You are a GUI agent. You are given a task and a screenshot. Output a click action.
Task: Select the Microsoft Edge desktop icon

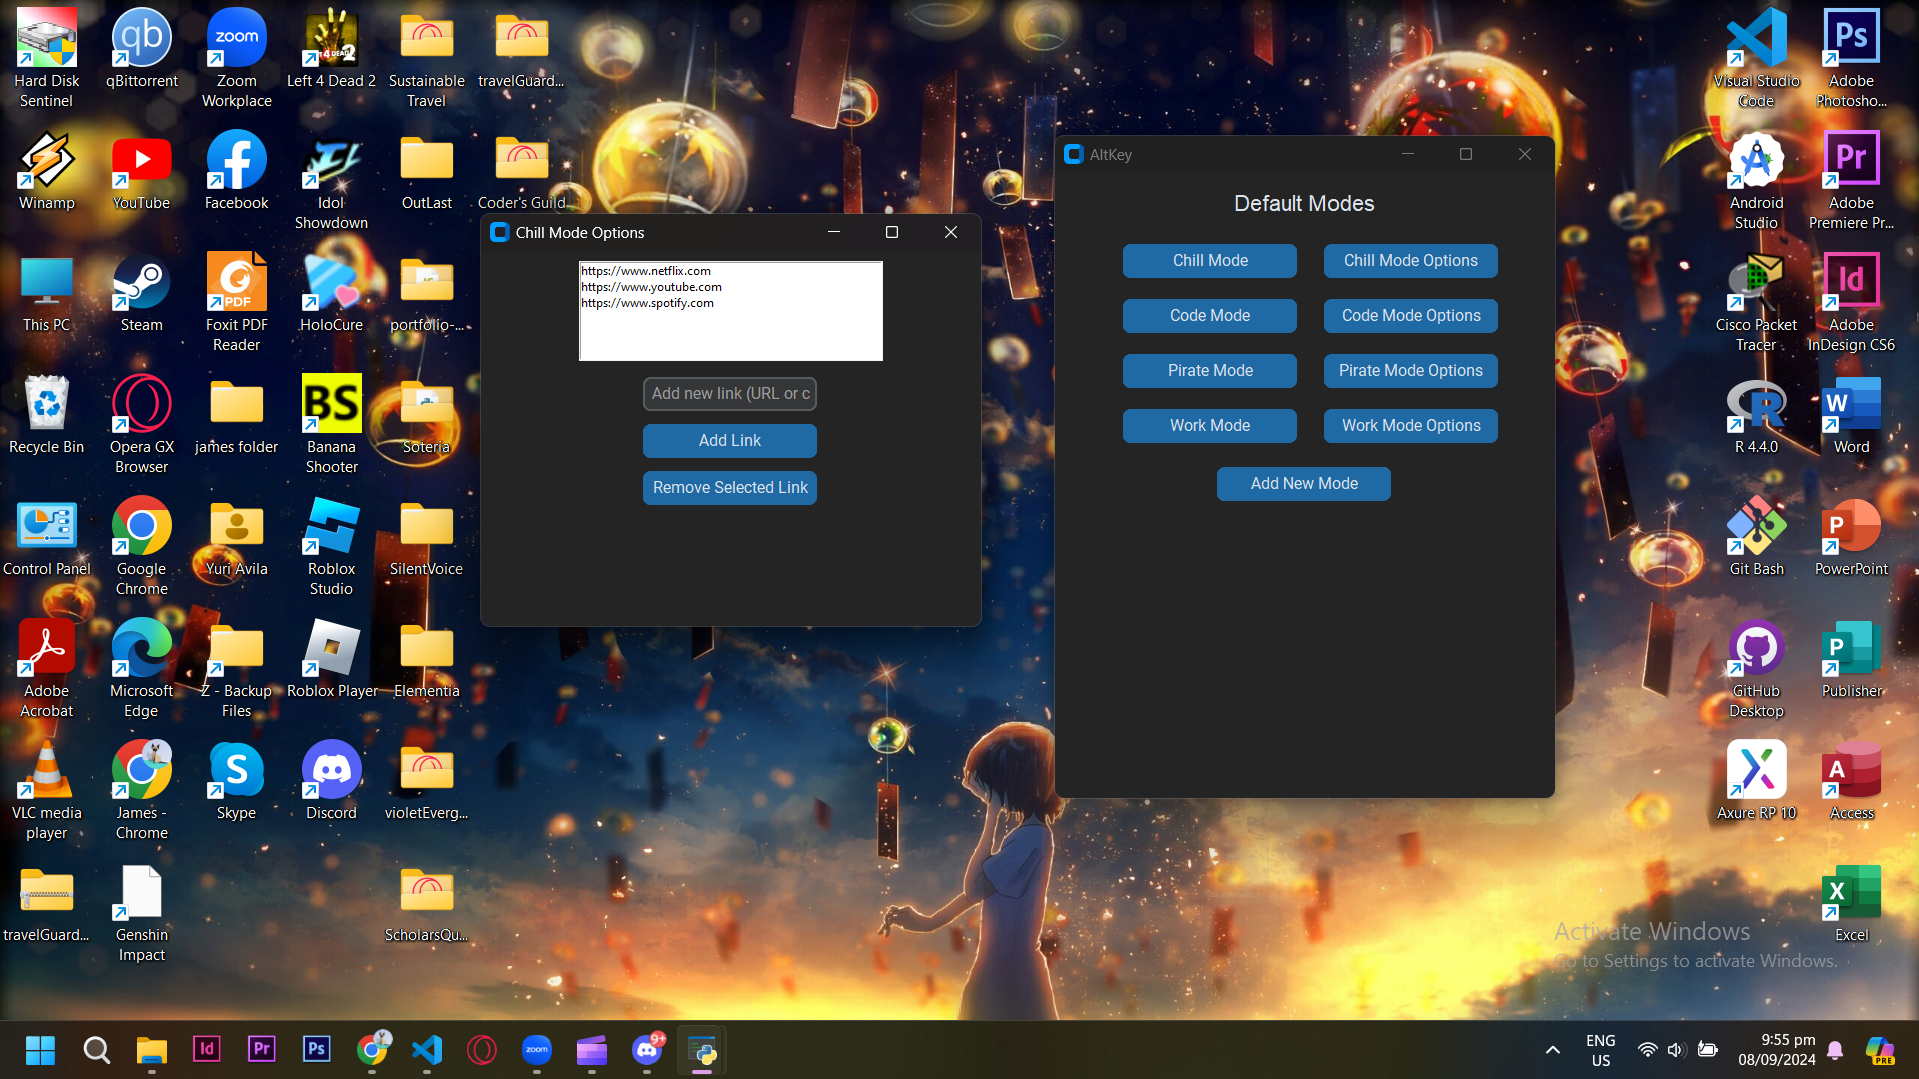(x=142, y=668)
